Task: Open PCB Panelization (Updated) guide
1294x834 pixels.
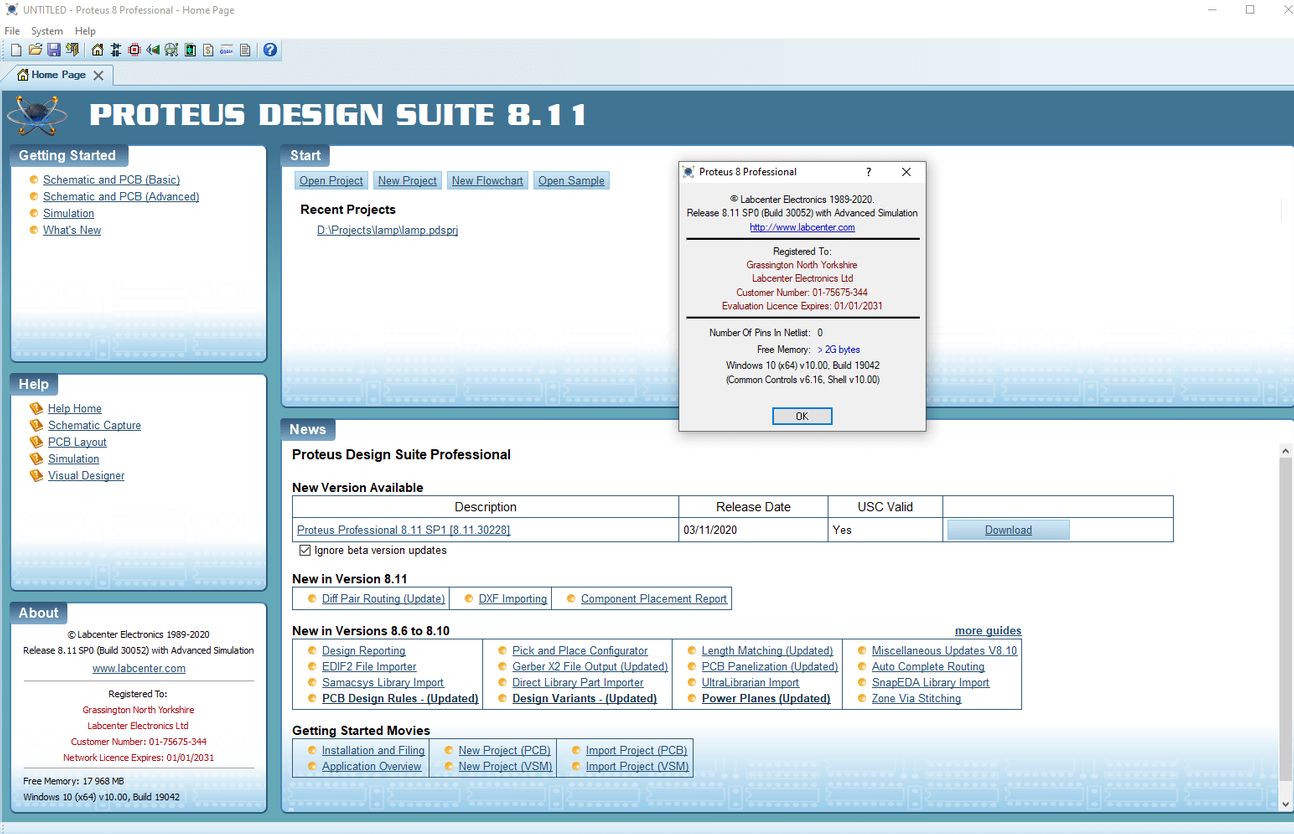Action: 770,667
